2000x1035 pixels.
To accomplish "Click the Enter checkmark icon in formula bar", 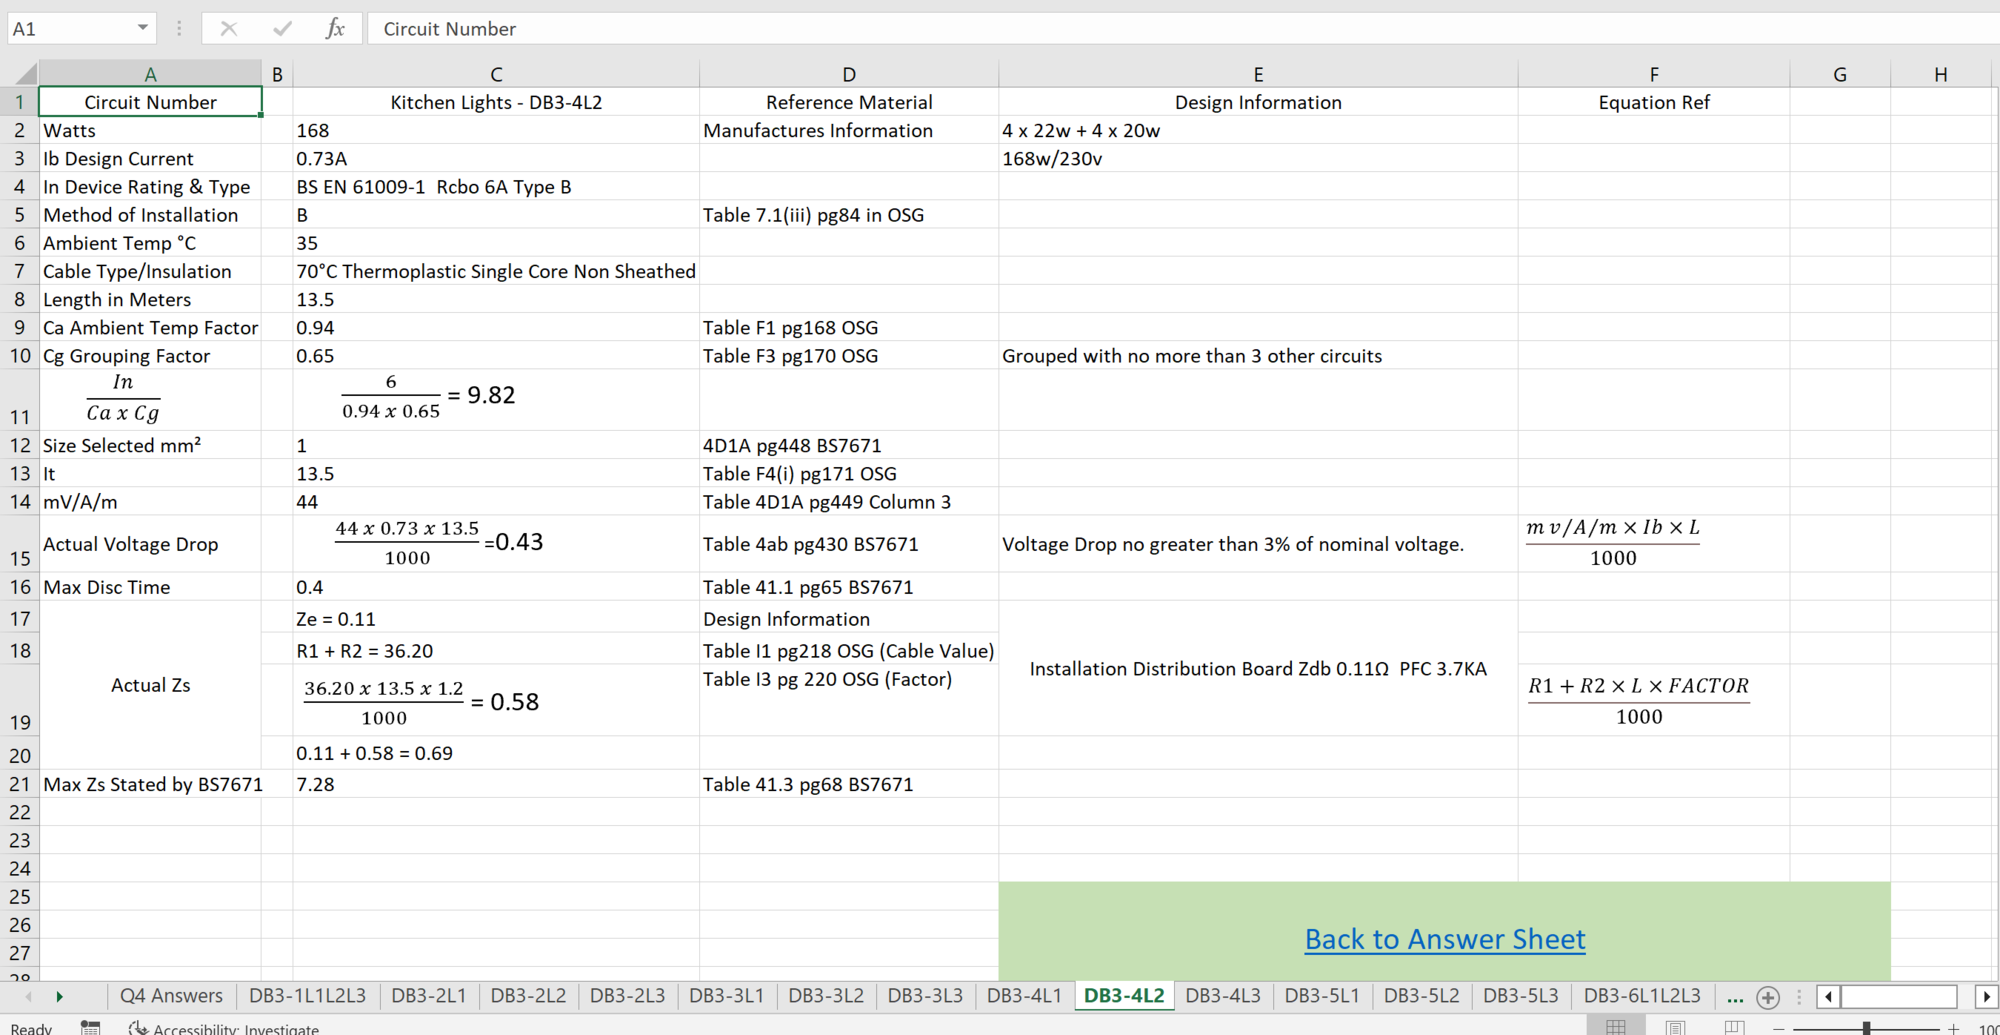I will 282,29.
